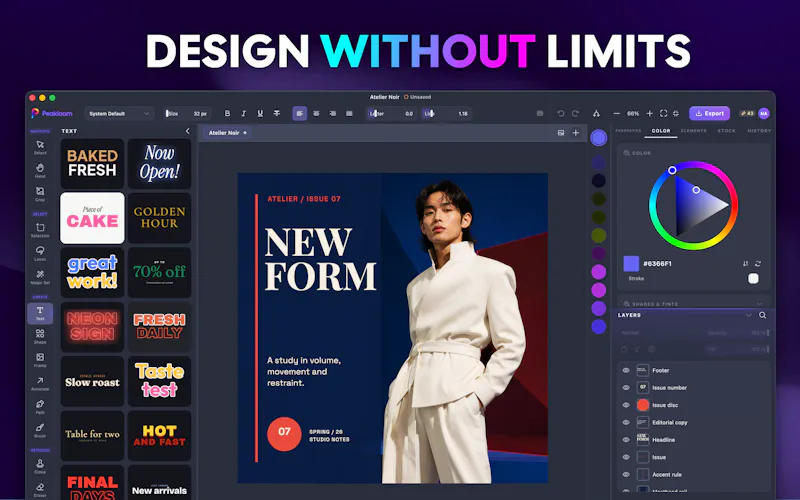Switch to the Elements tab
Viewport: 800px width, 500px height.
pyautogui.click(x=693, y=131)
